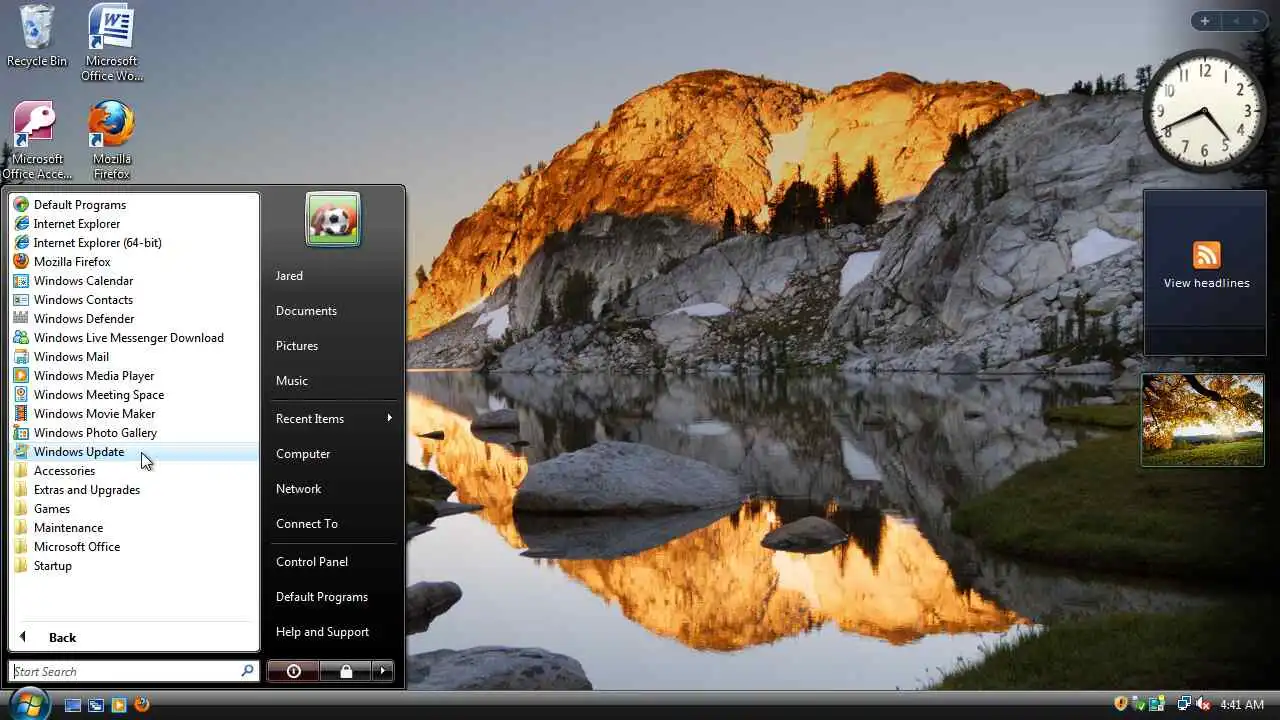Expand the Extras and Upgrades folder
Viewport: 1280px width, 720px height.
(134, 490)
